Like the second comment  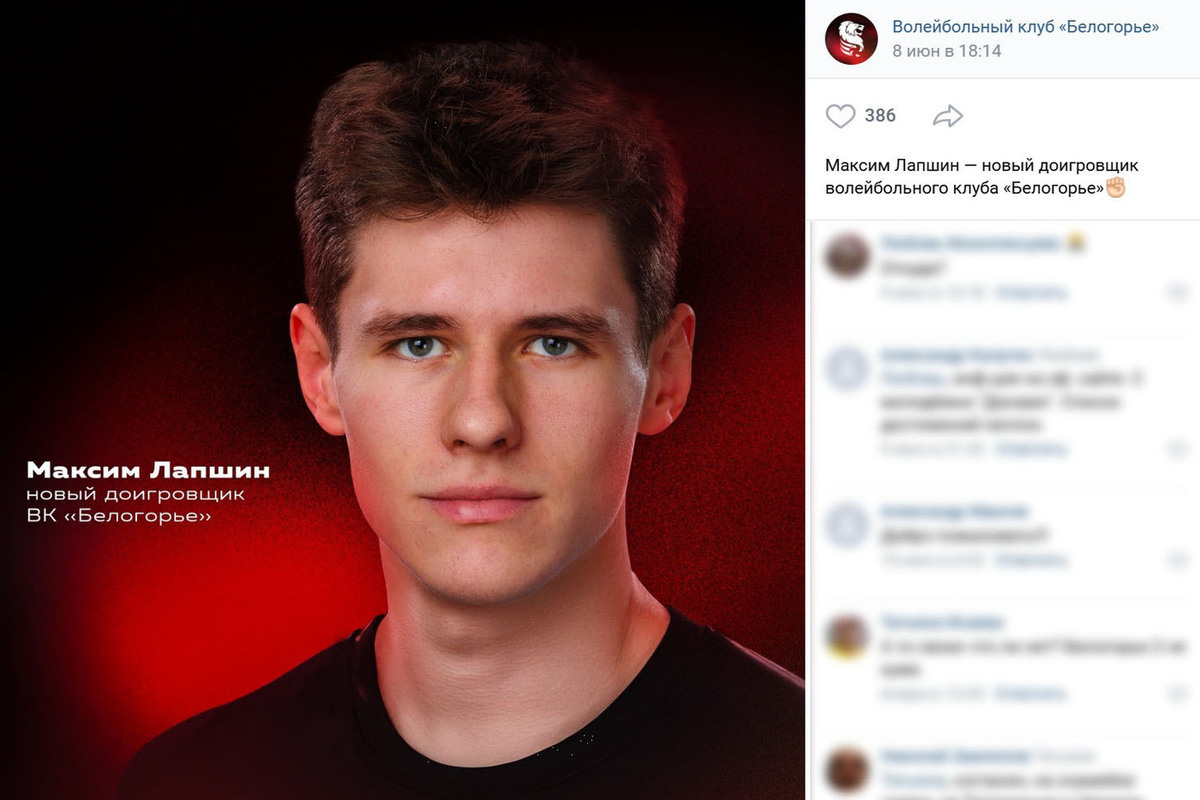tap(1177, 449)
